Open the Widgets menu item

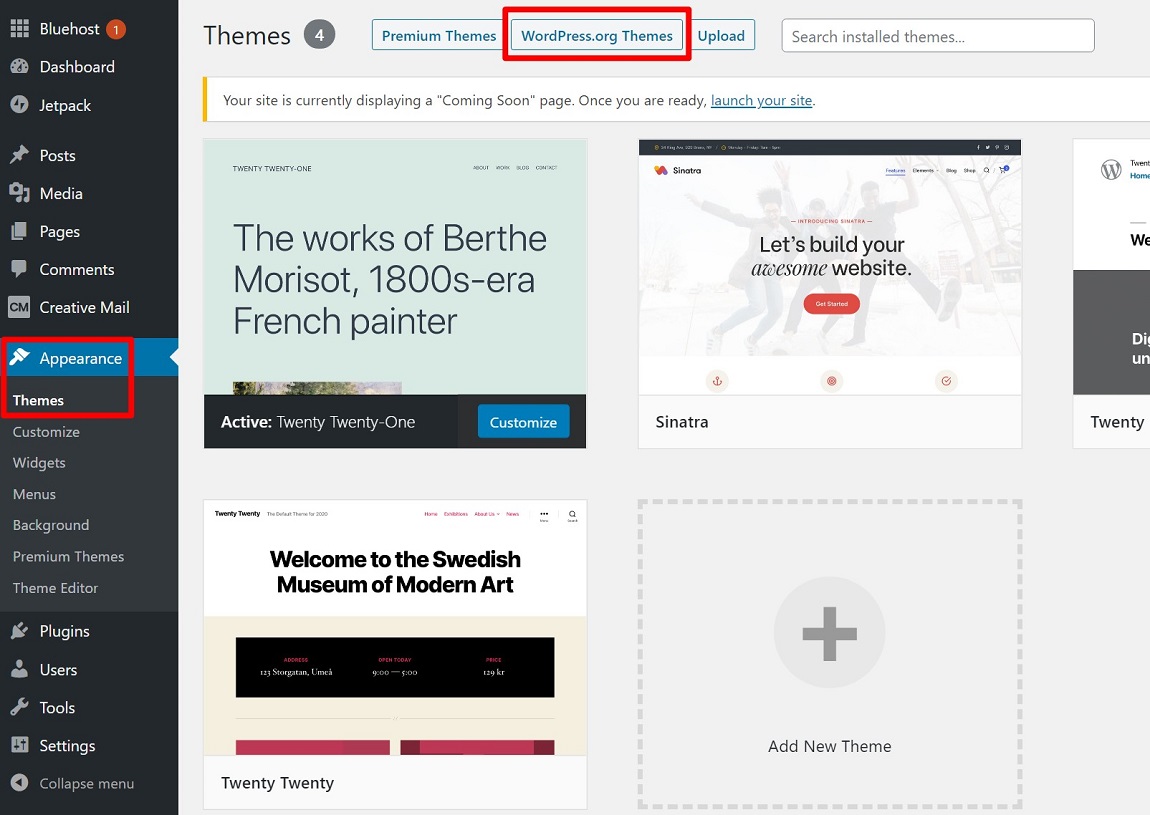tap(39, 462)
